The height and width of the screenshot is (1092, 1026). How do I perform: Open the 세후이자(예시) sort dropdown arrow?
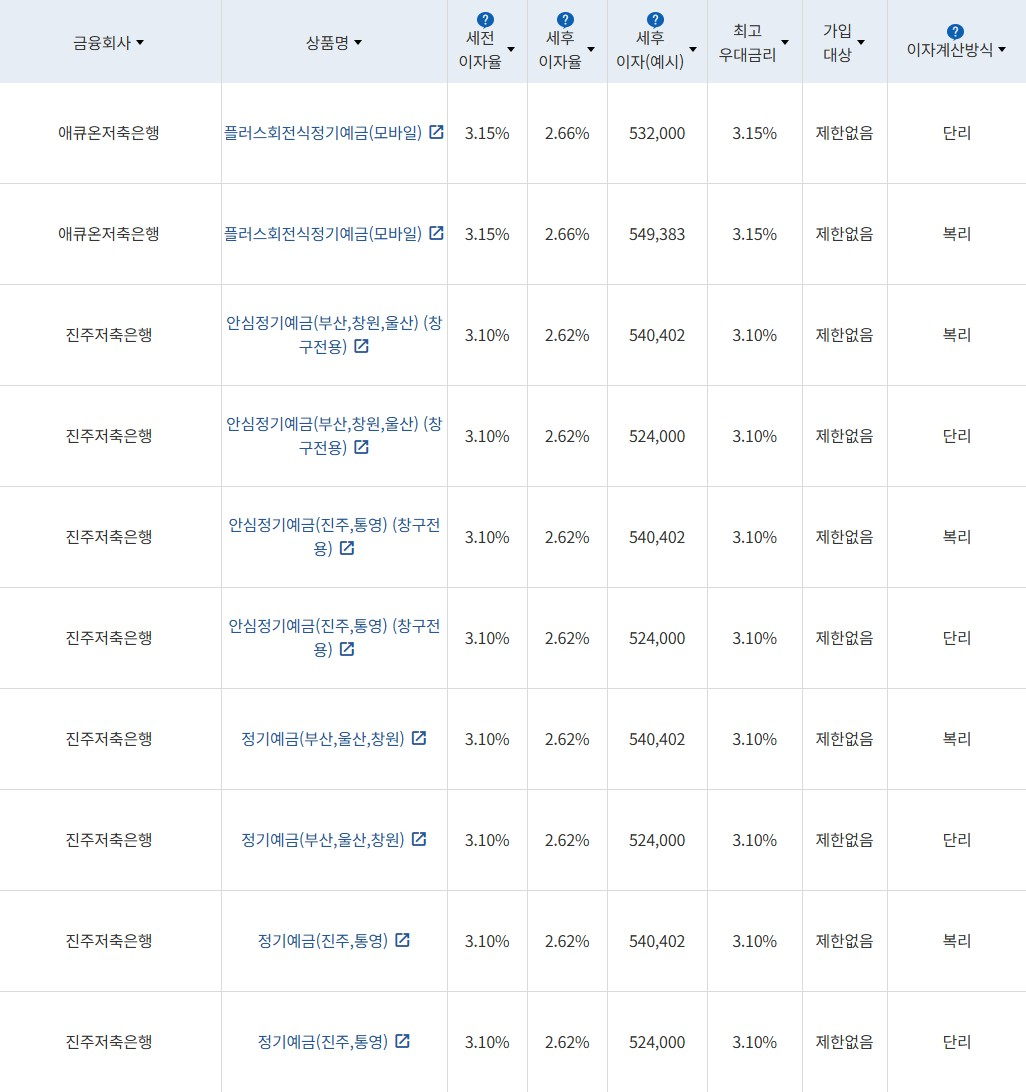692,48
